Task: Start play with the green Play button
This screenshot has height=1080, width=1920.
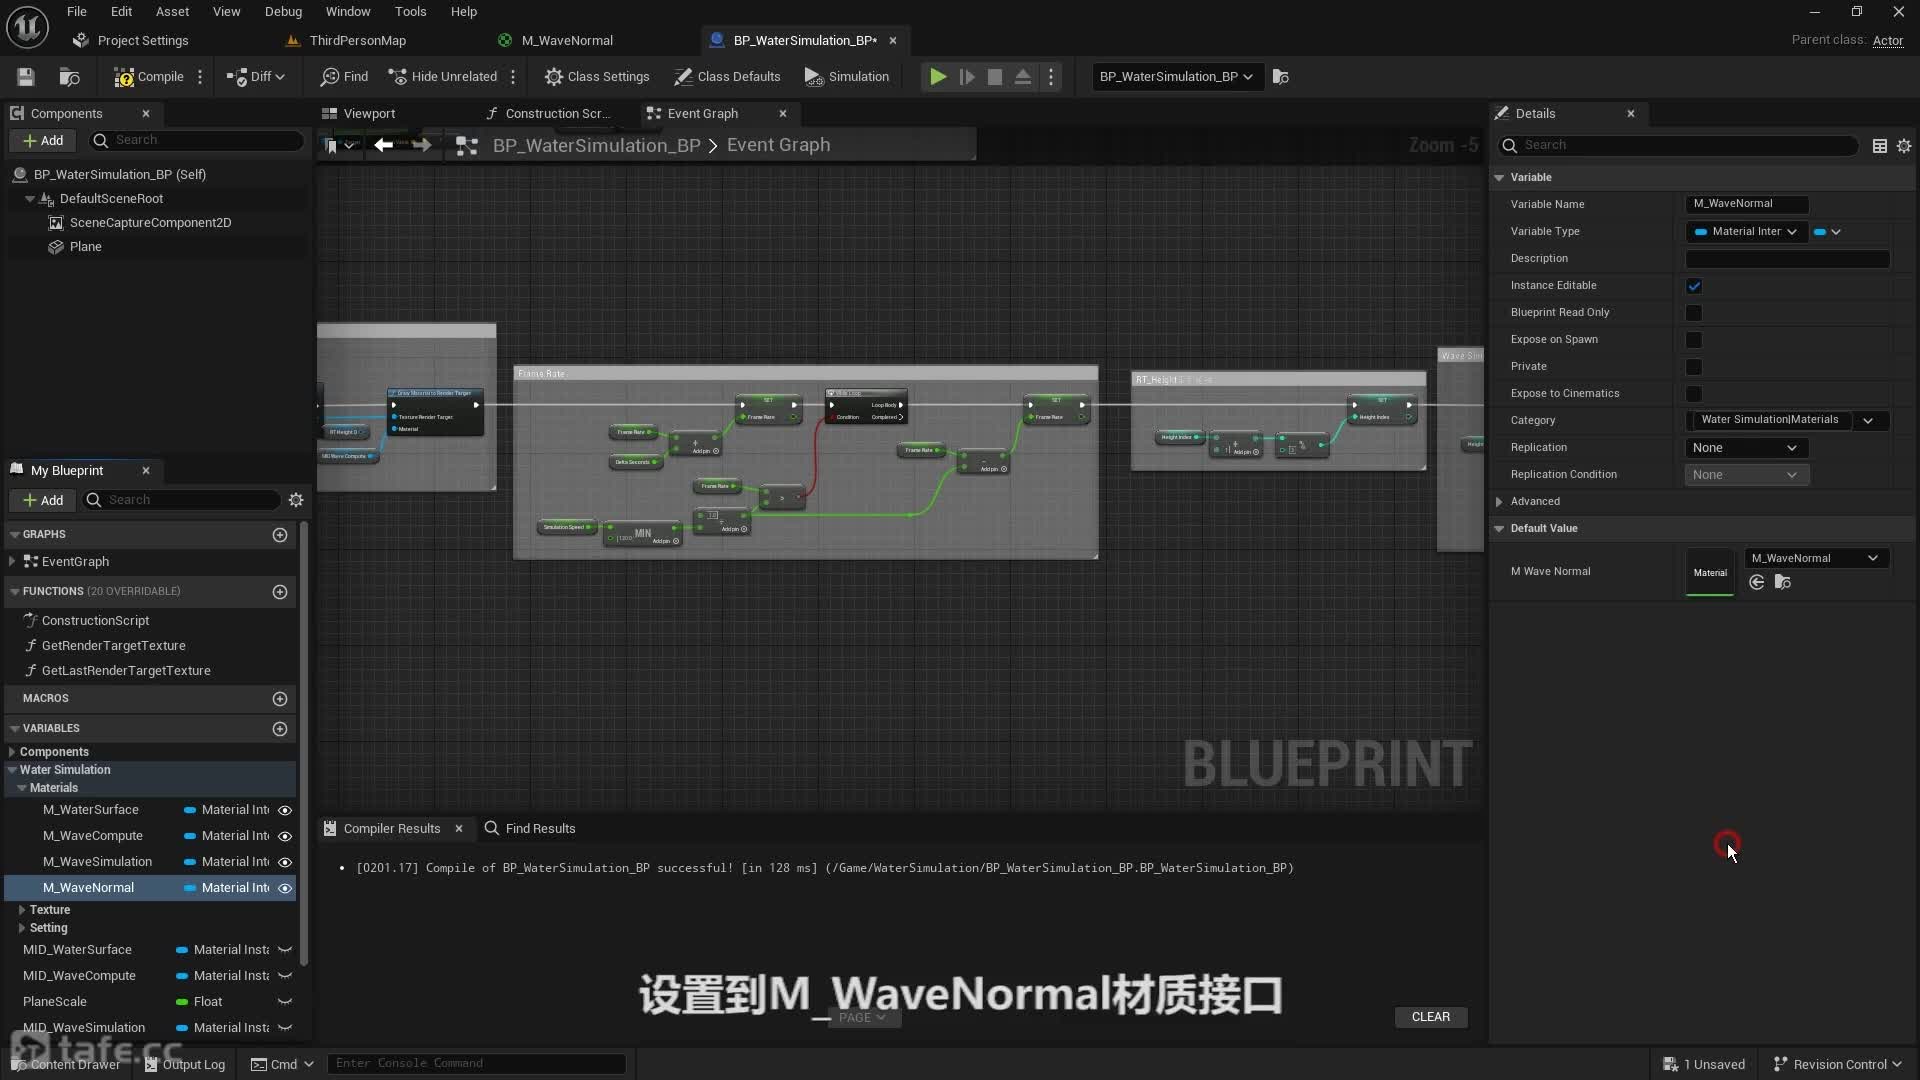Action: tap(938, 77)
